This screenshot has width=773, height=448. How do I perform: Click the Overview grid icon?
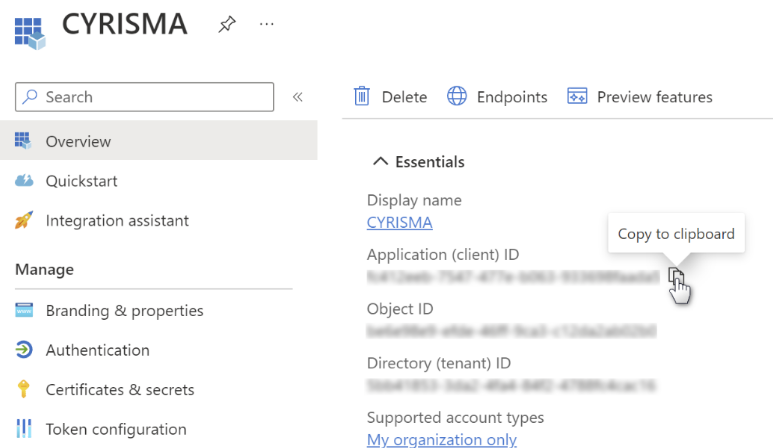[23, 141]
